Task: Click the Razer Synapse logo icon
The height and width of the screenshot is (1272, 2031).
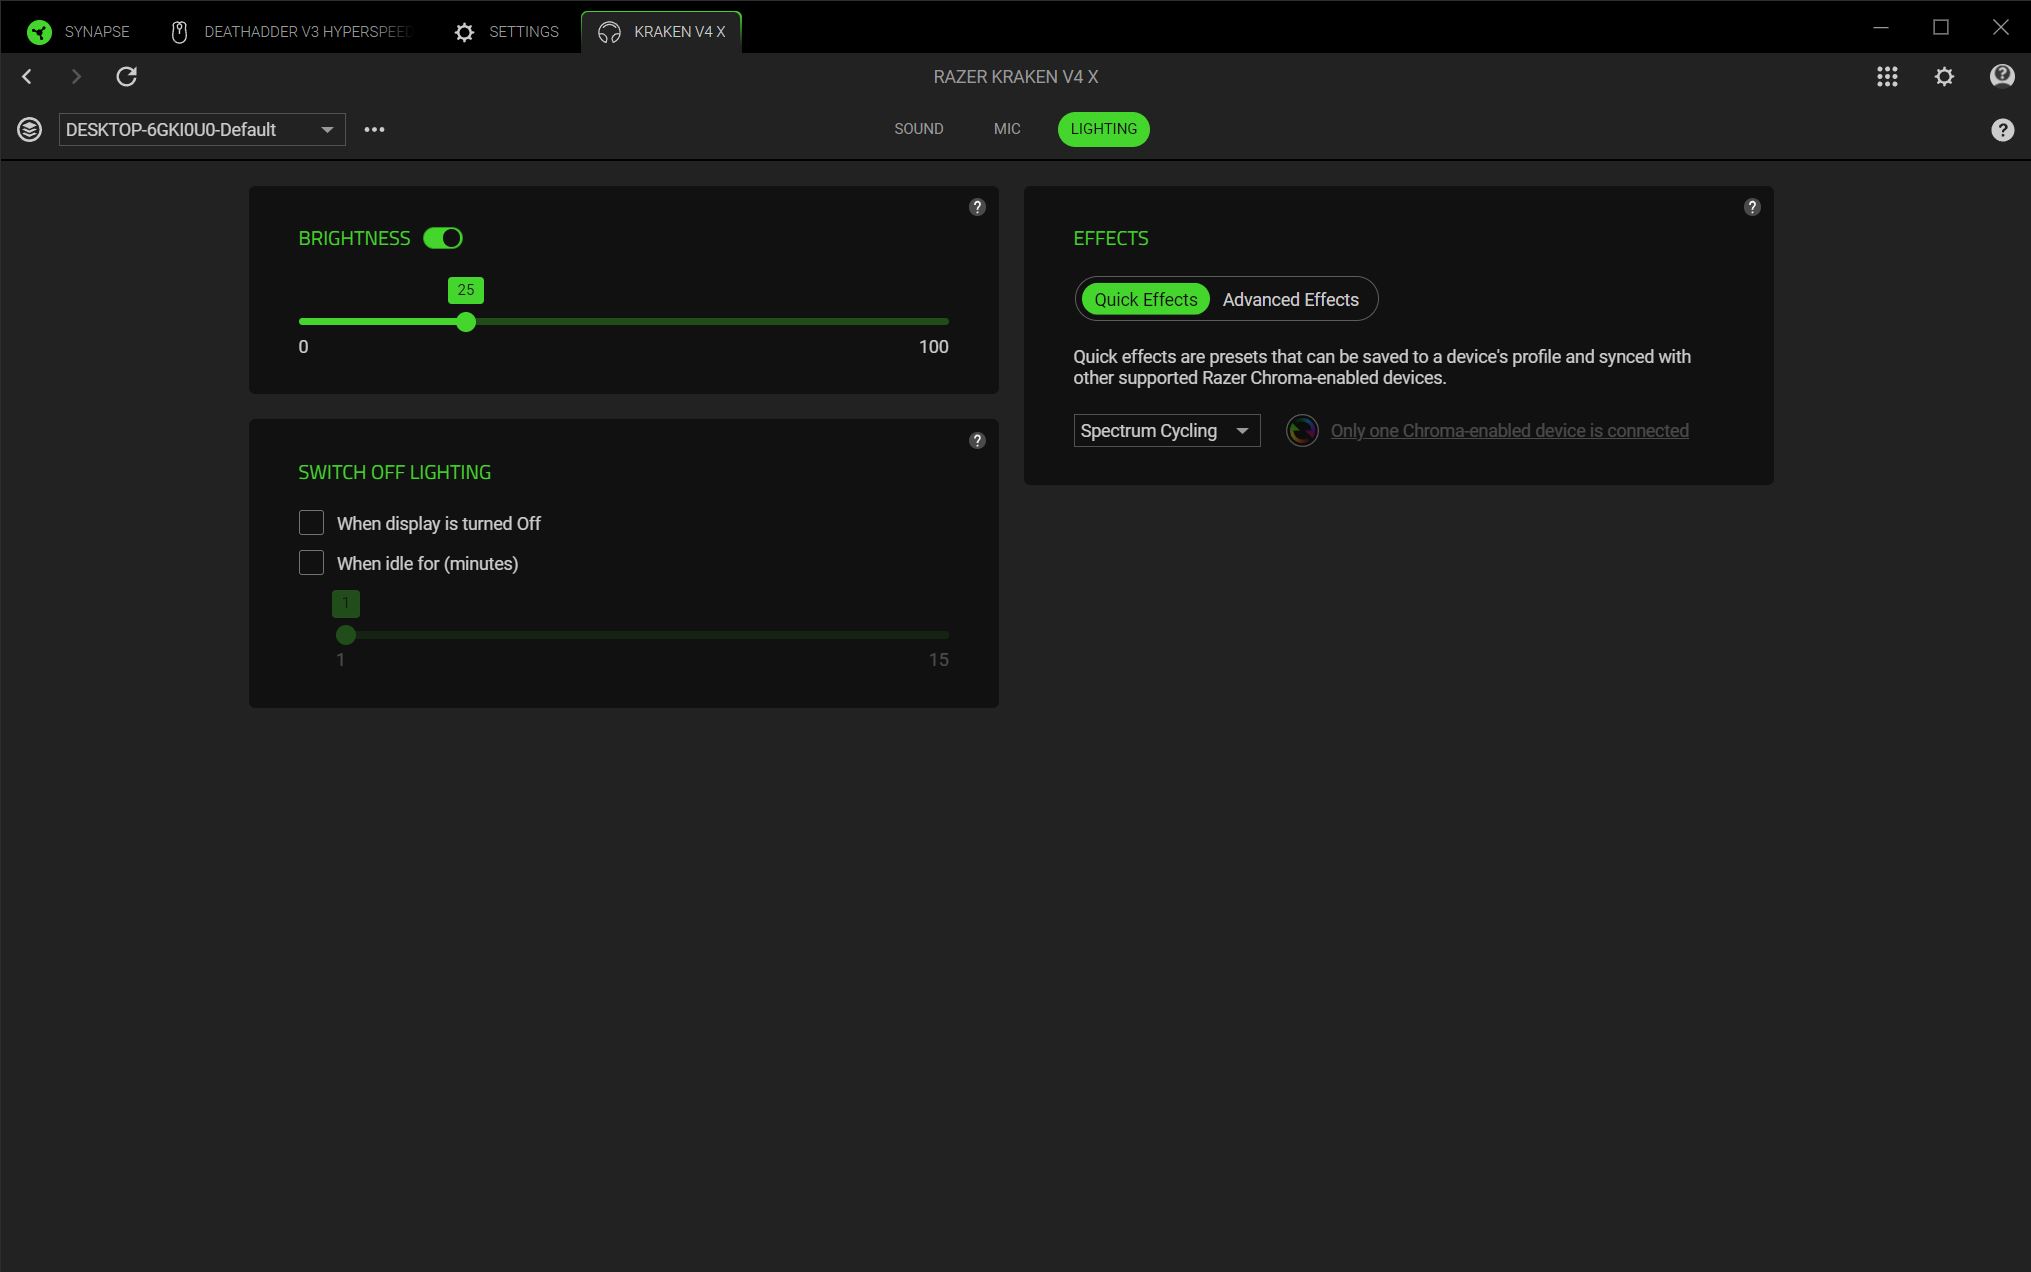Action: (x=39, y=32)
